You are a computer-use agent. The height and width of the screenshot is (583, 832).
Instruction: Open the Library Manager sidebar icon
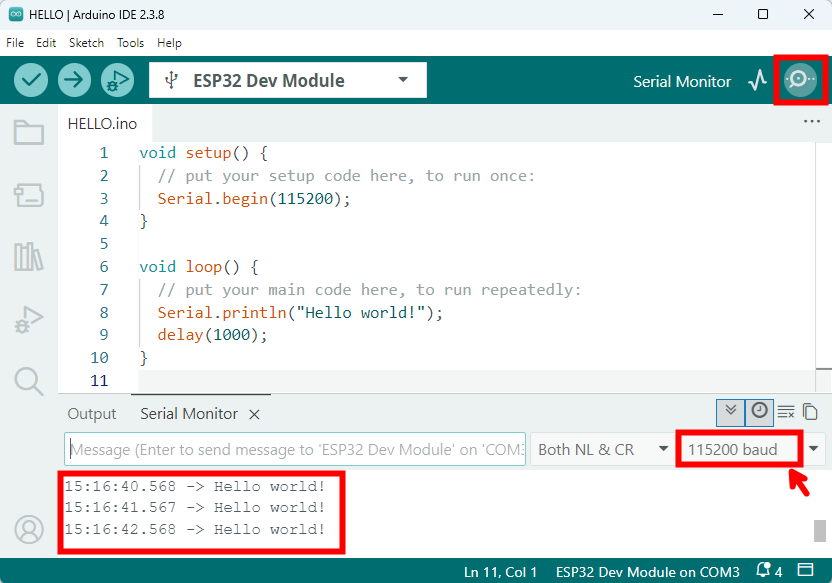29,257
